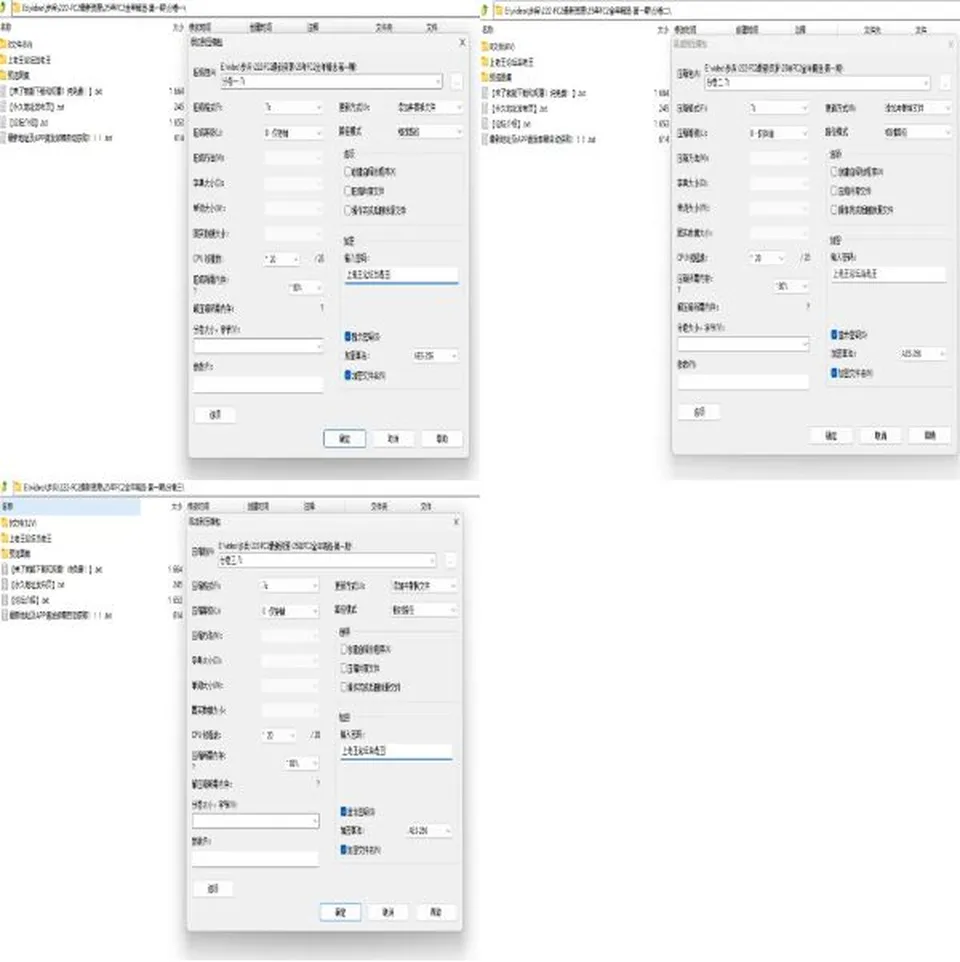The width and height of the screenshot is (960, 962).
Task: Focus the 参数 field in 分卷二 dialog
Action: pyautogui.click(x=743, y=382)
